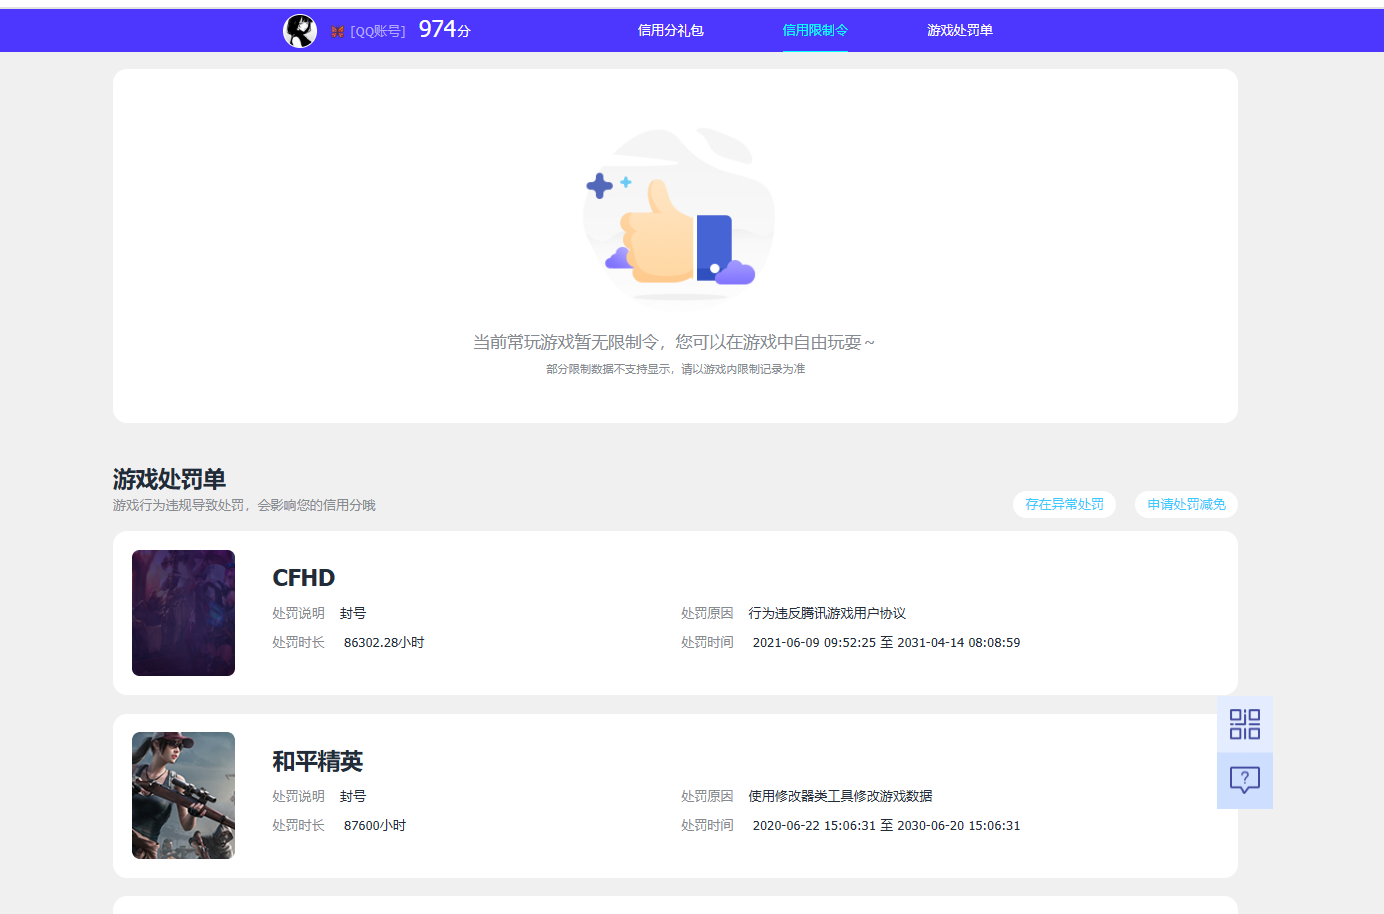Open the 和平精英 penalty title link
This screenshot has width=1384, height=914.
(x=319, y=760)
